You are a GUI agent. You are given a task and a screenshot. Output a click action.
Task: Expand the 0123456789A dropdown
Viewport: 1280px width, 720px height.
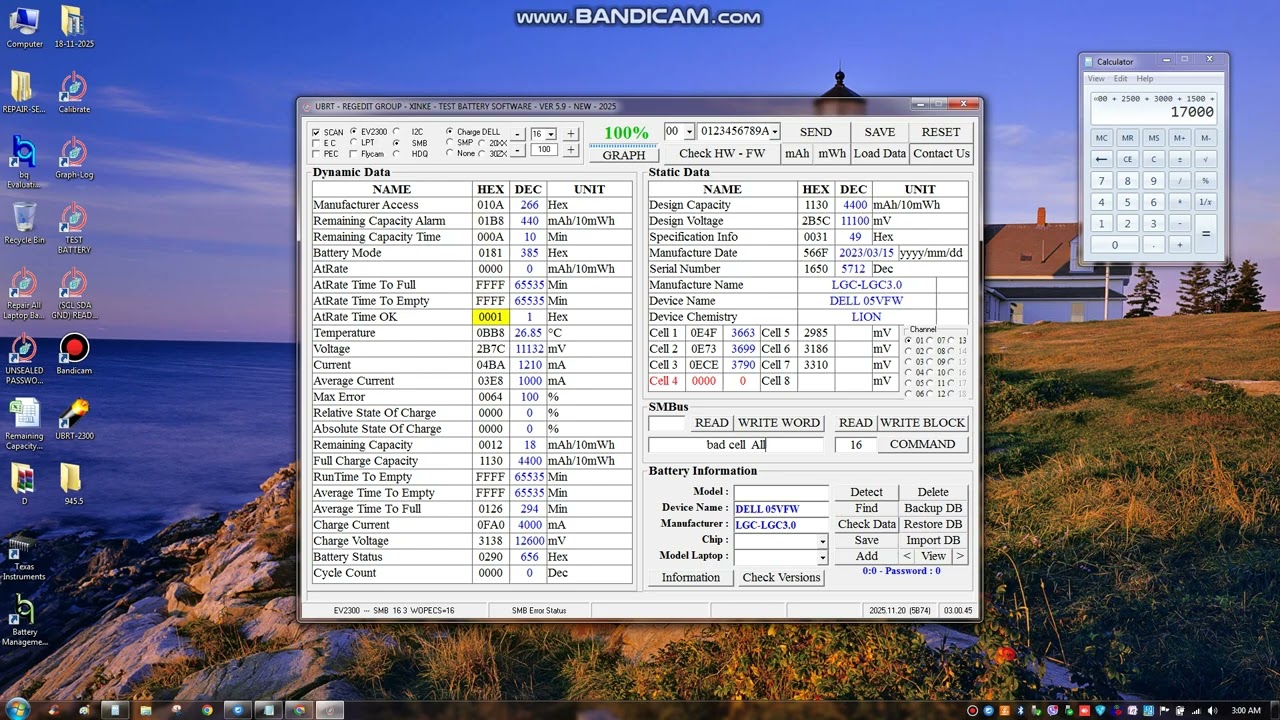tap(775, 132)
